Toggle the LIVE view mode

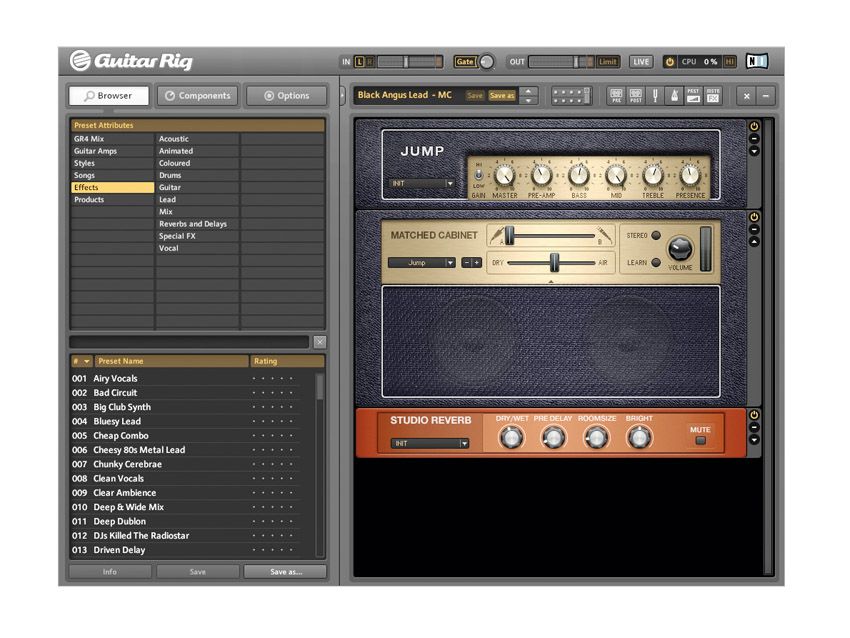pos(640,61)
